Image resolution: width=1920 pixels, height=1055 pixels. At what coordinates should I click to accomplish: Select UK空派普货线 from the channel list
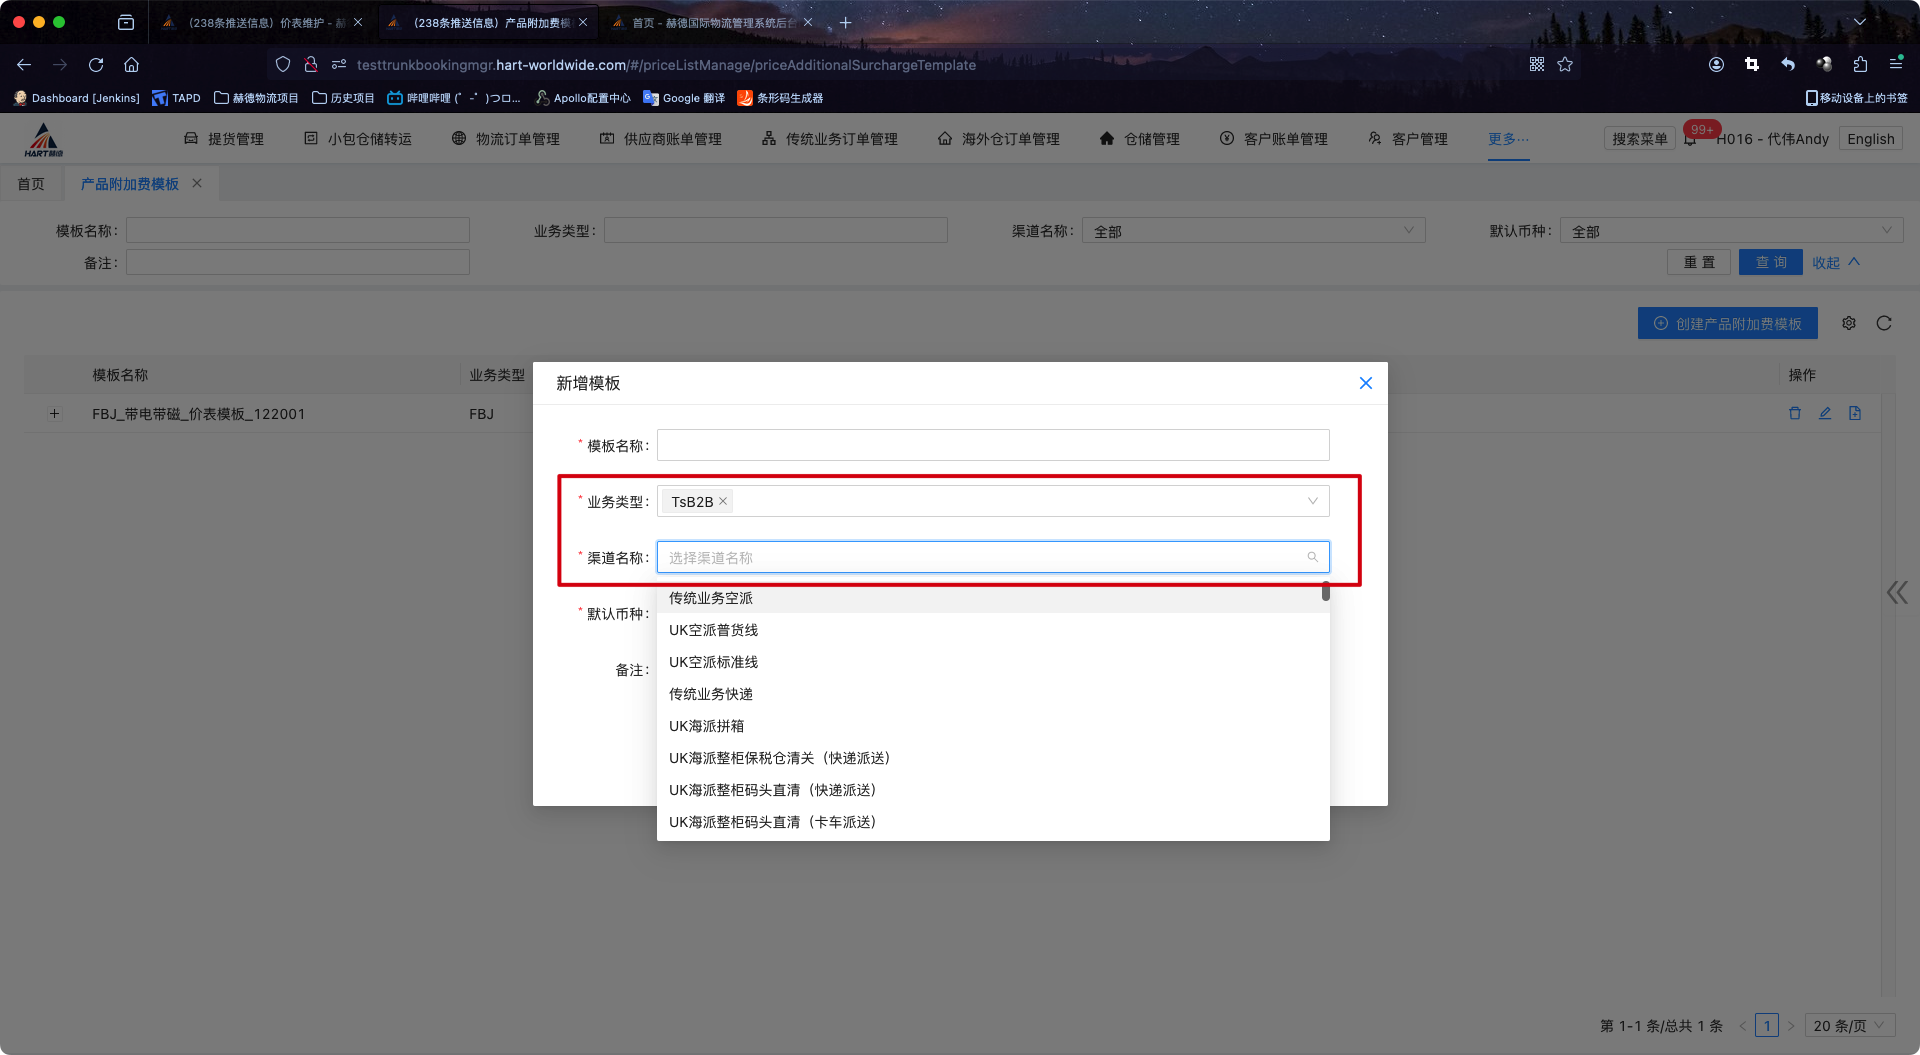713,630
